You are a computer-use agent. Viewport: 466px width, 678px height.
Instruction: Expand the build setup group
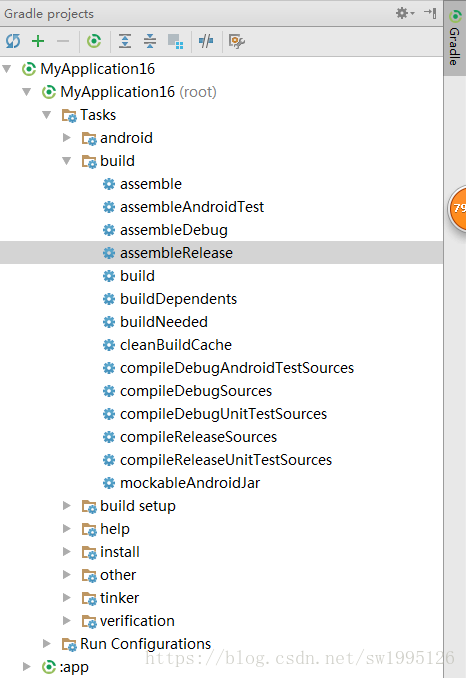pos(67,506)
